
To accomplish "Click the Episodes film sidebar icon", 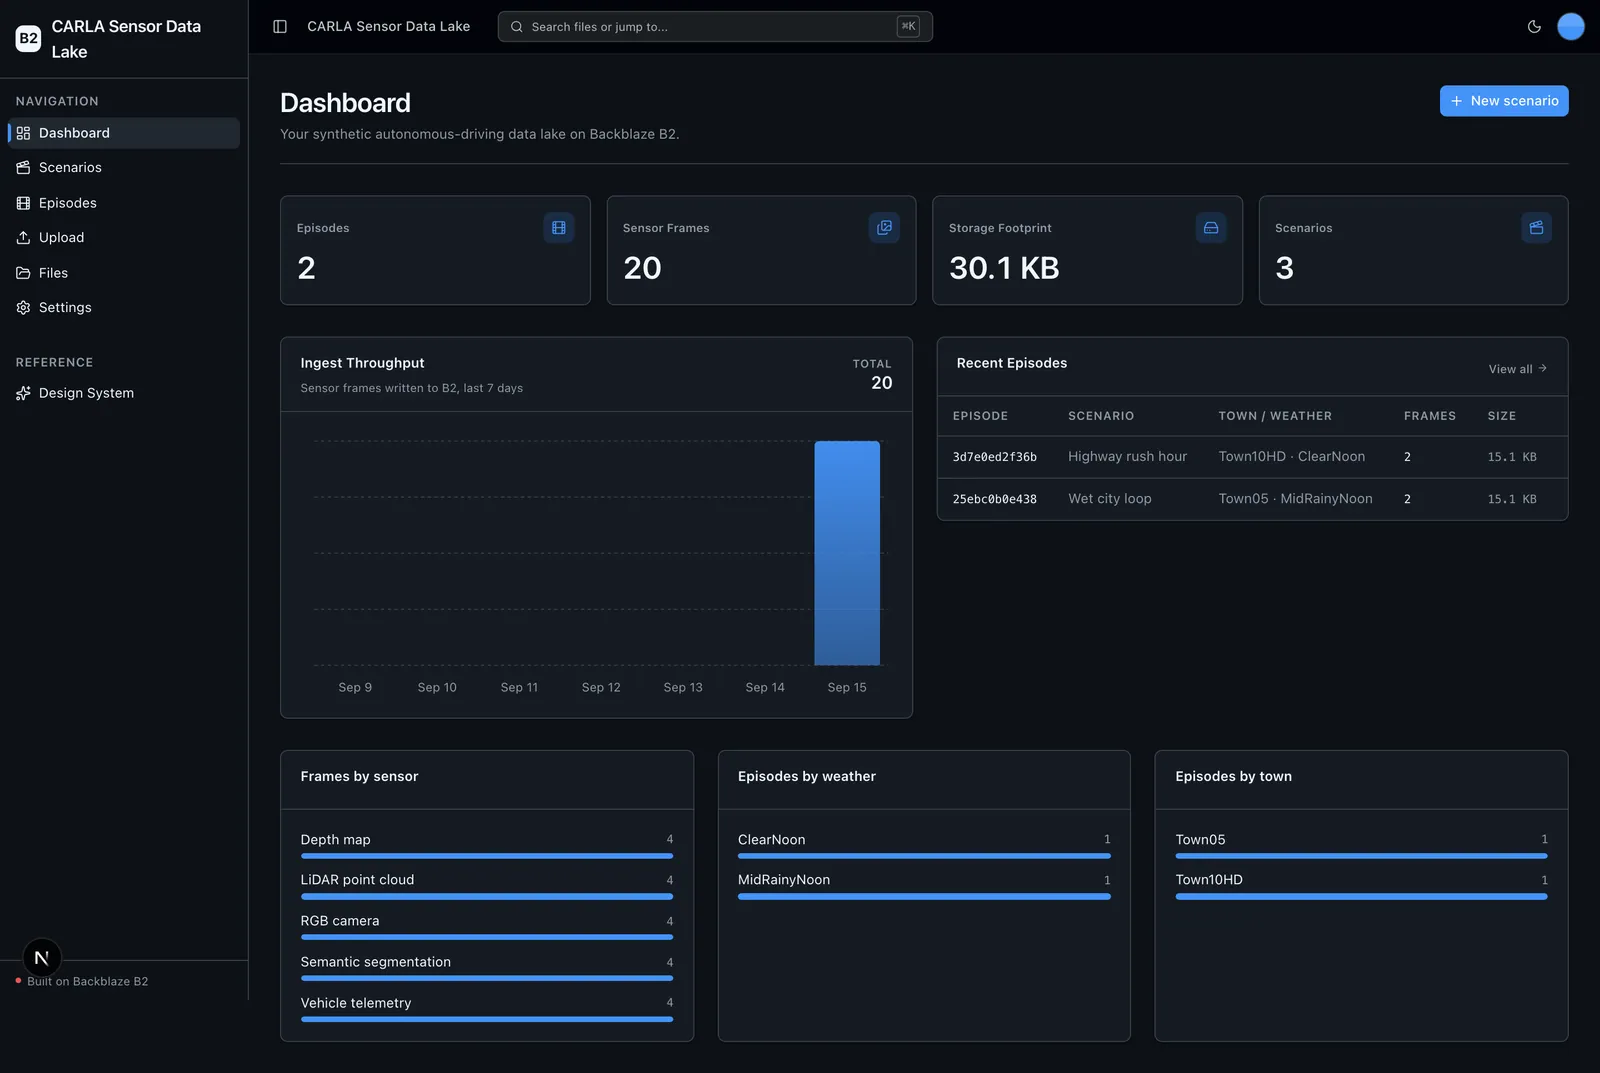I will tap(23, 203).
